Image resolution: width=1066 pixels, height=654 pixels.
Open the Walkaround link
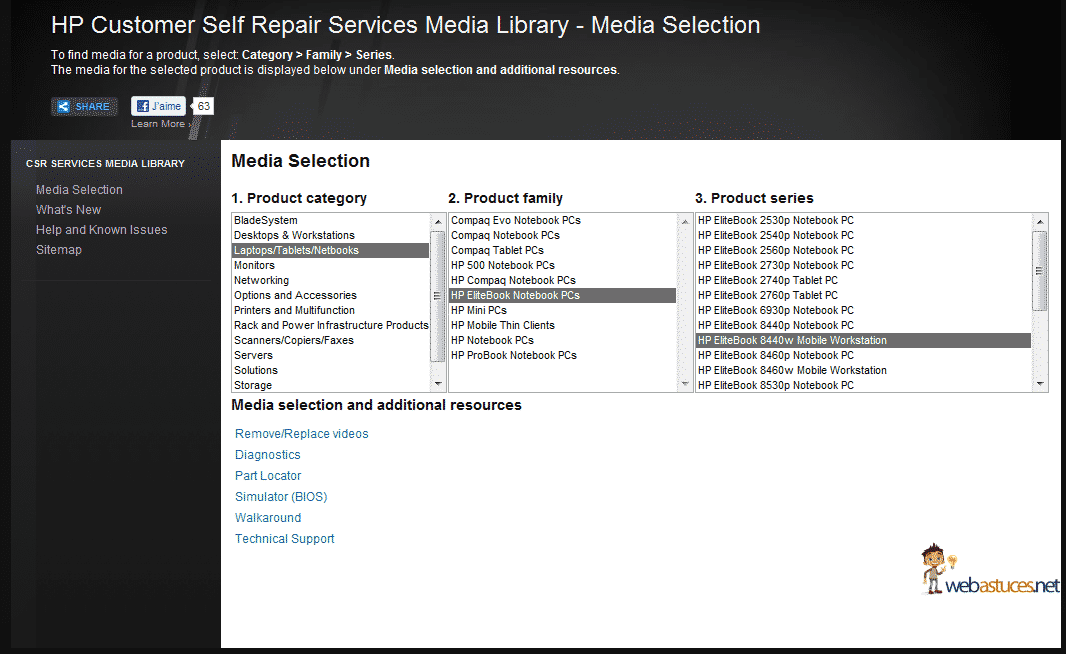[x=268, y=518]
